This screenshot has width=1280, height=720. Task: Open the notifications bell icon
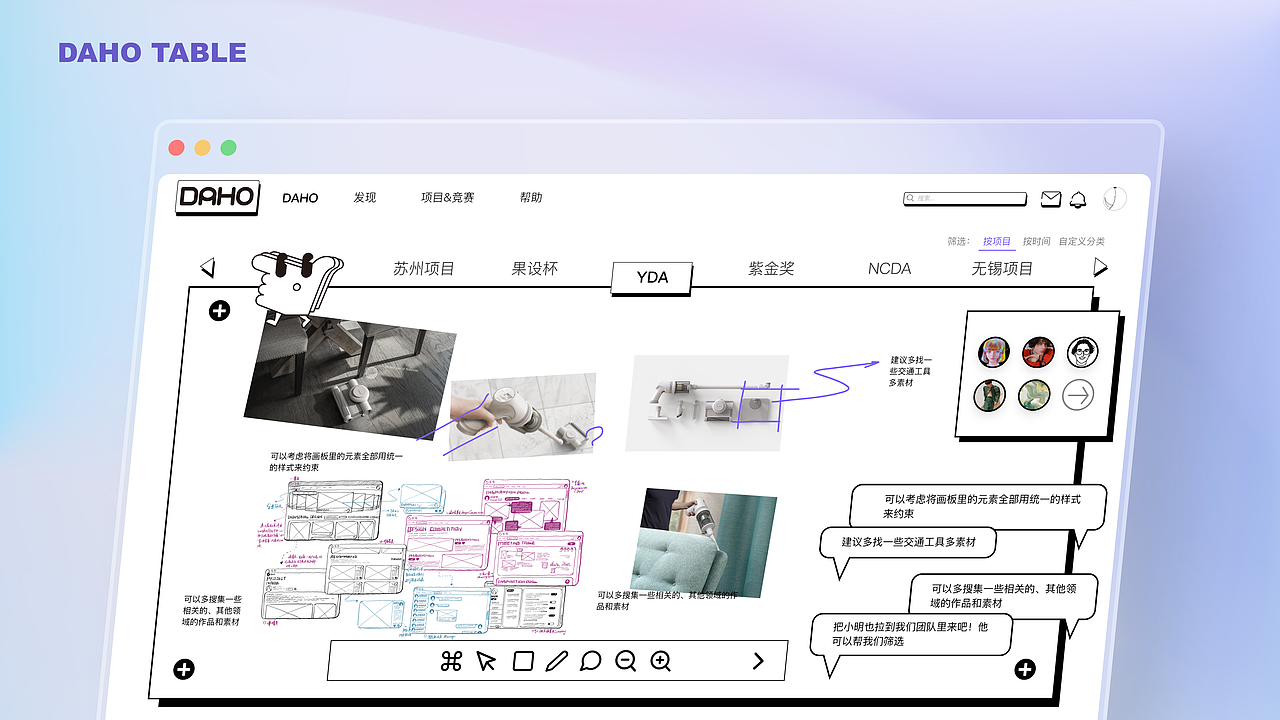pyautogui.click(x=1078, y=199)
